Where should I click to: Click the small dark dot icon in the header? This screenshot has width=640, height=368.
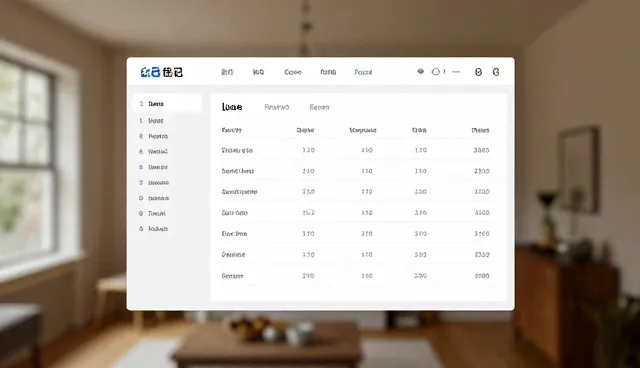[420, 71]
